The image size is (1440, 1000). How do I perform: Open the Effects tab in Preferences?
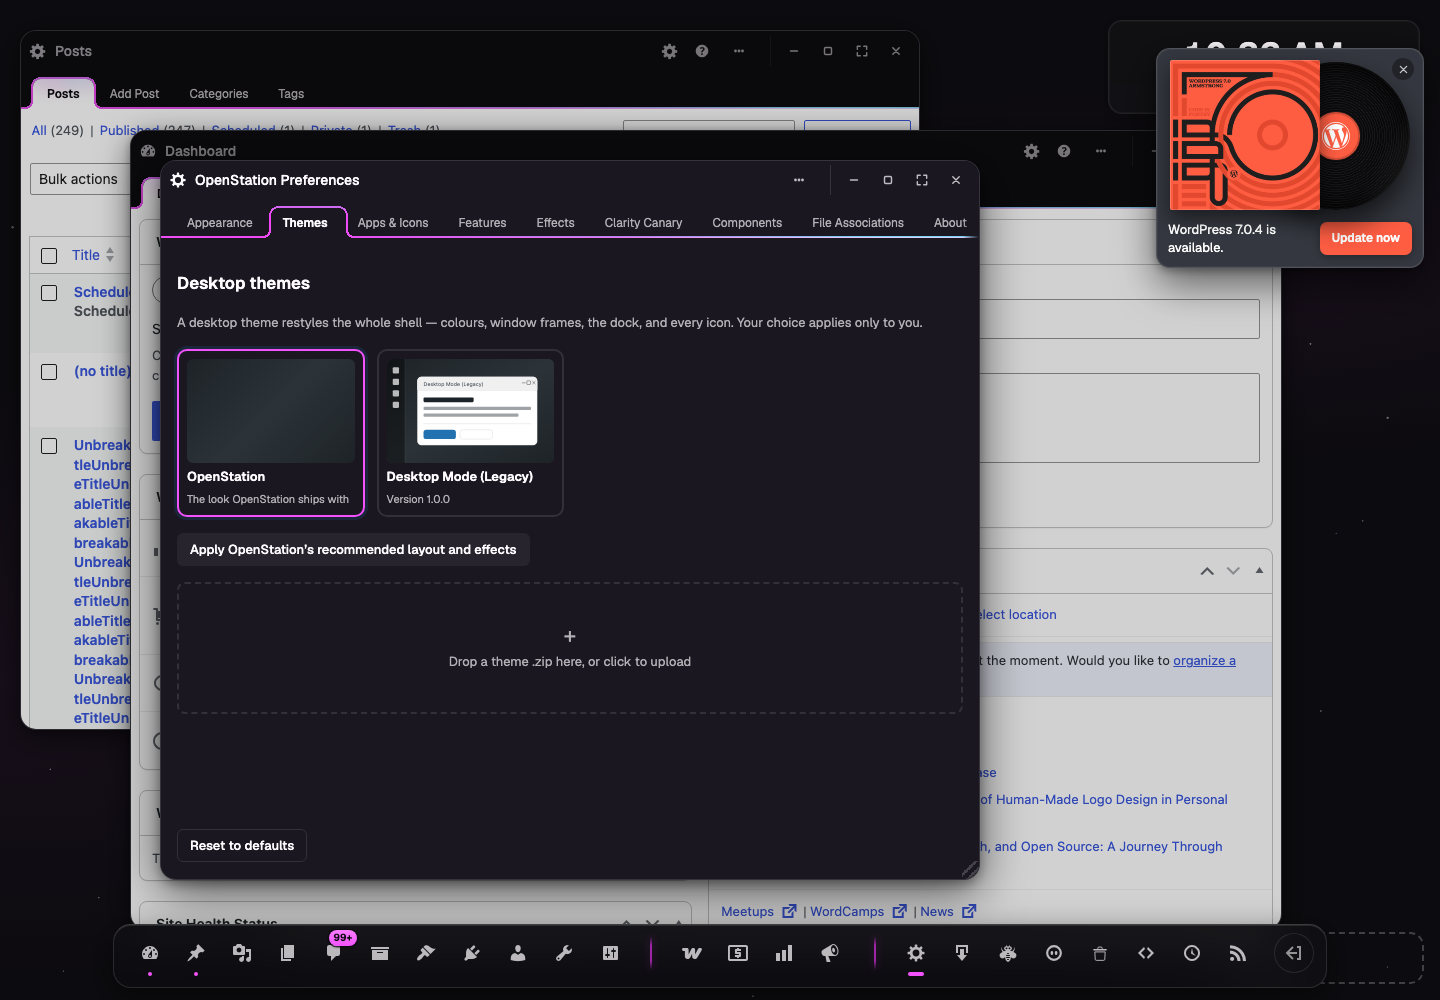point(555,223)
